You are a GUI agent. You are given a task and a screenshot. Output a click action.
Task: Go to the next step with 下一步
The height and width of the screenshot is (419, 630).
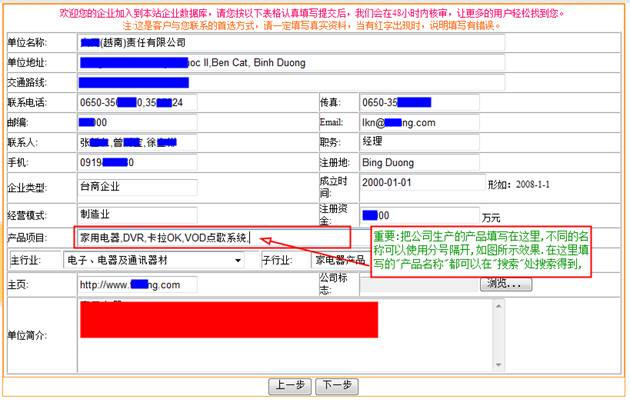(x=335, y=386)
